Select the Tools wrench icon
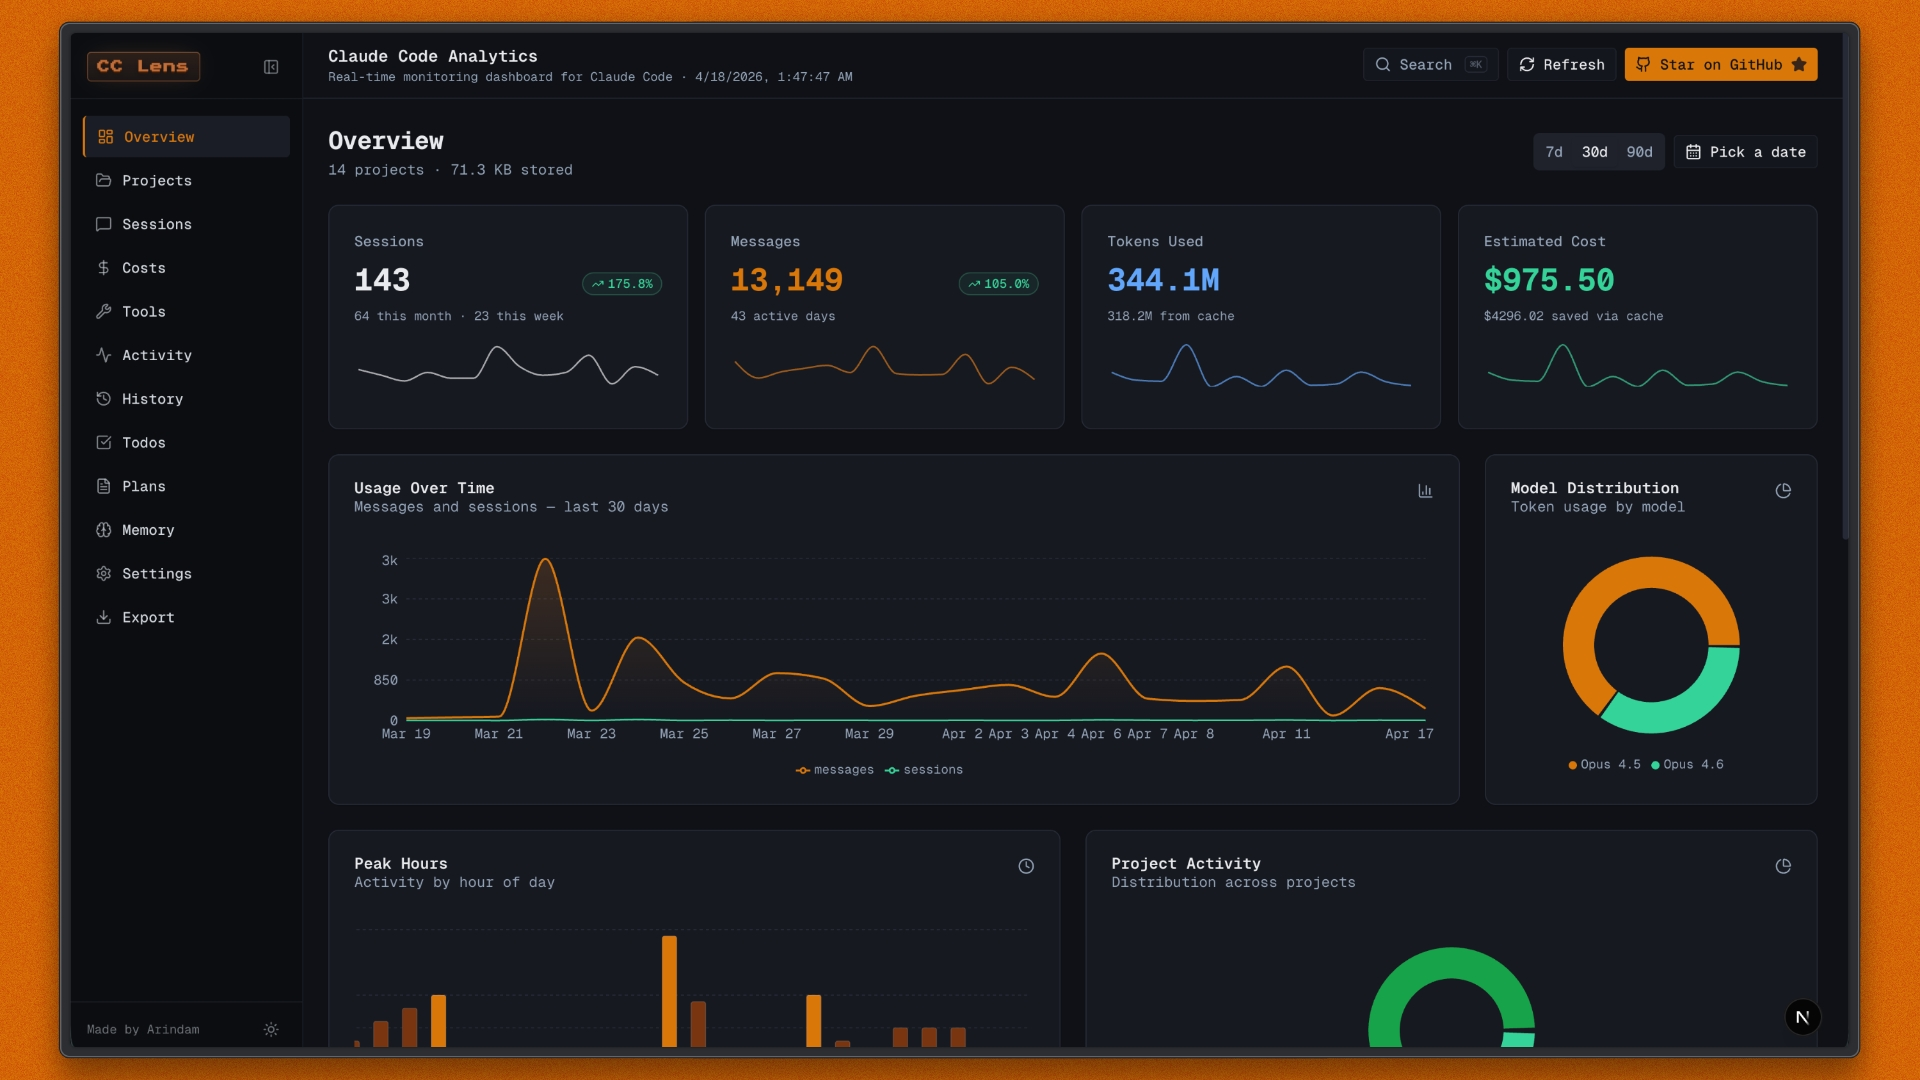This screenshot has width=1920, height=1080. point(104,311)
